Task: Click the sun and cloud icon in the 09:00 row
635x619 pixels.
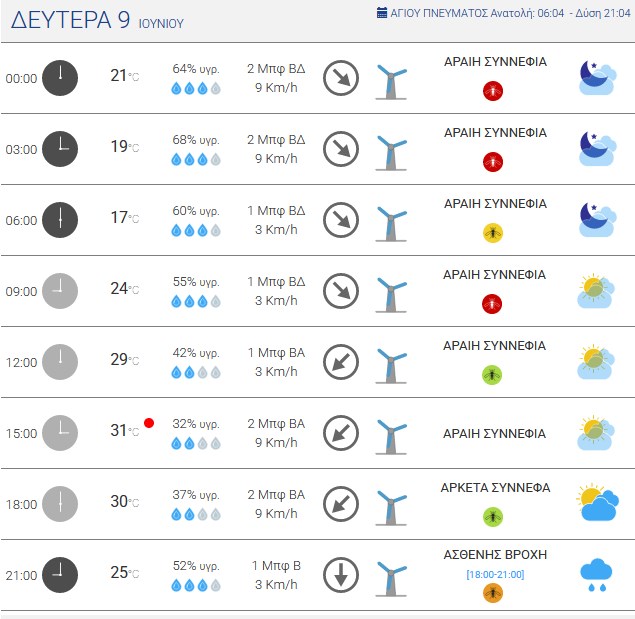Action: pos(595,291)
